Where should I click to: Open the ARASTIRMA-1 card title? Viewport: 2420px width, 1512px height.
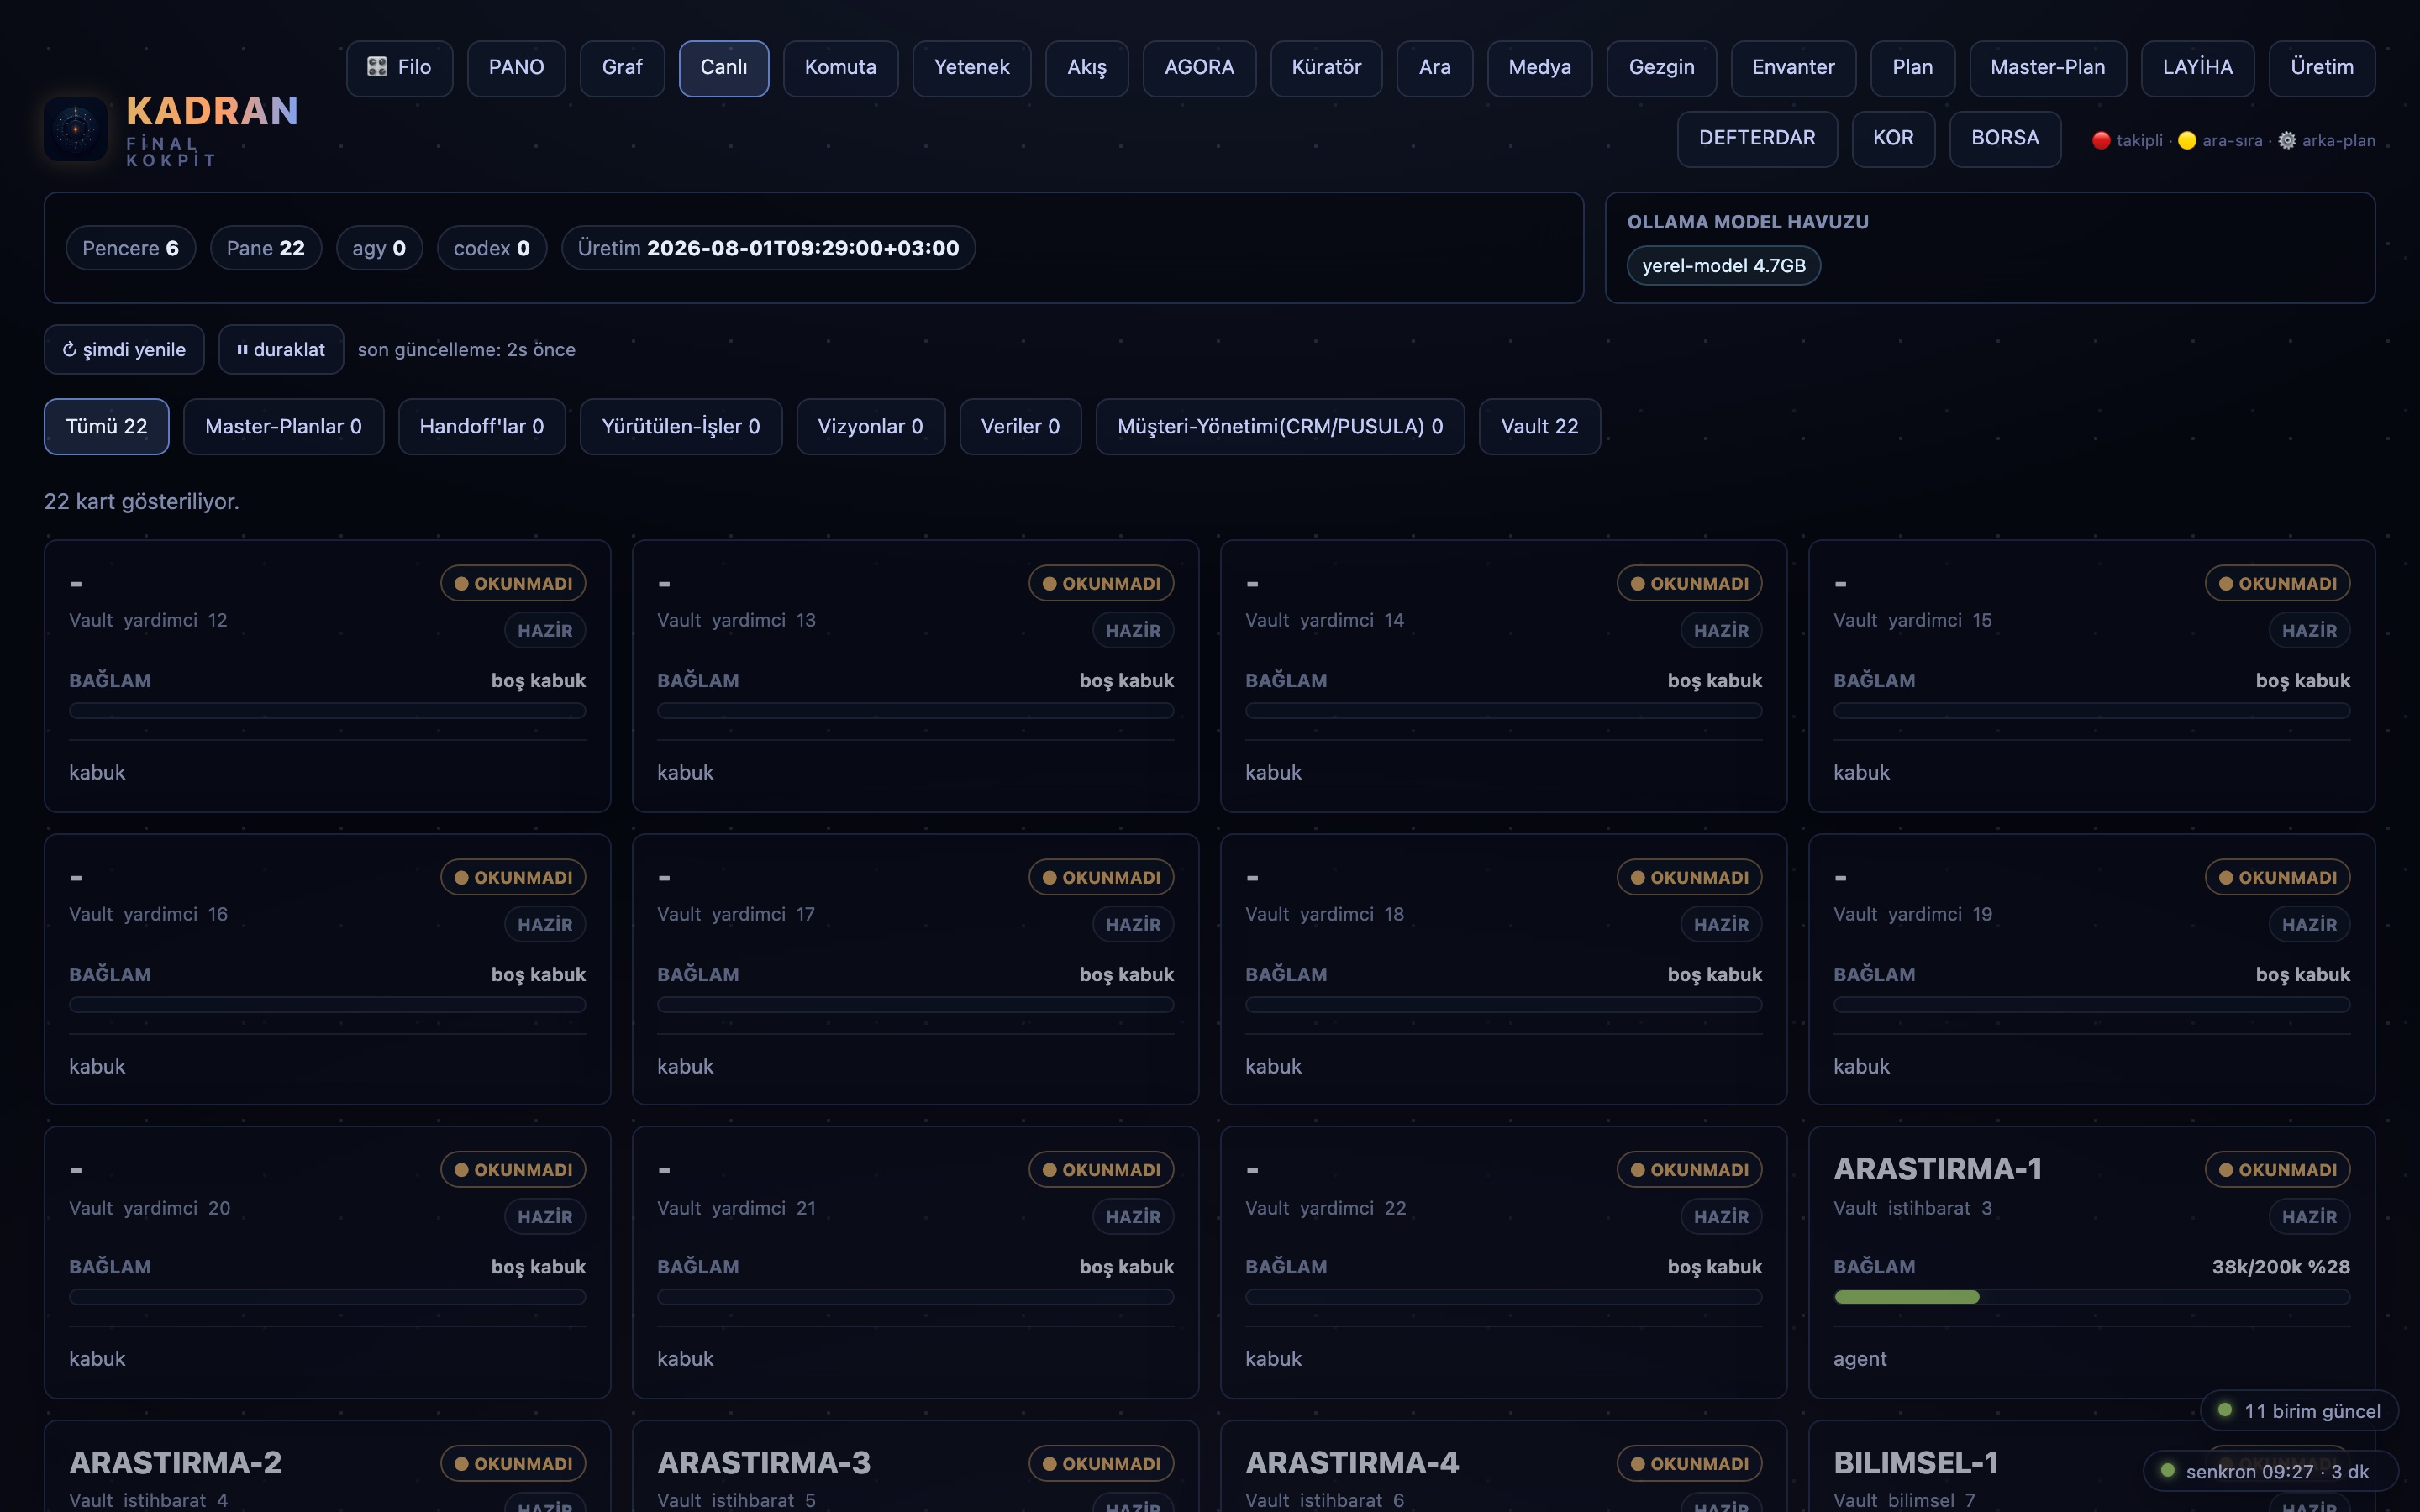click(1937, 1169)
